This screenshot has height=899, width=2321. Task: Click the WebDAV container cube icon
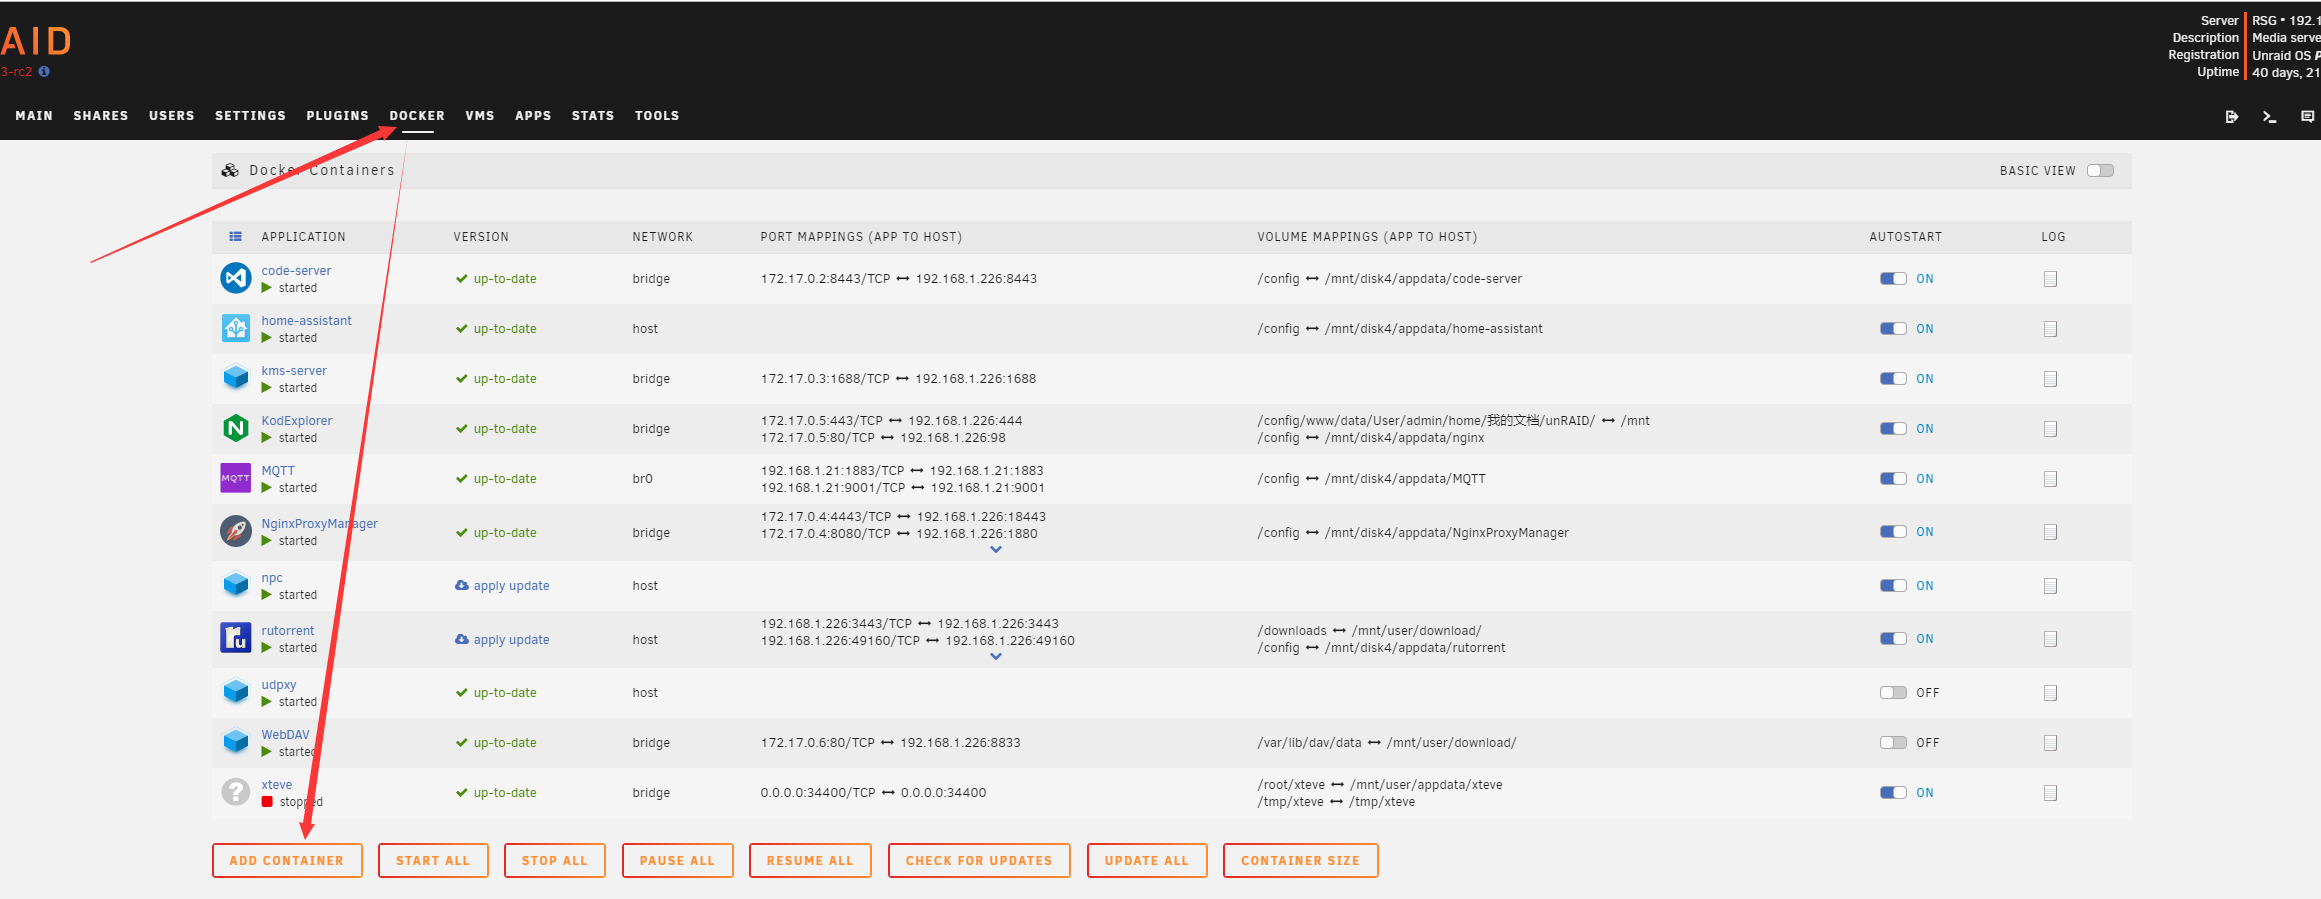pos(236,742)
